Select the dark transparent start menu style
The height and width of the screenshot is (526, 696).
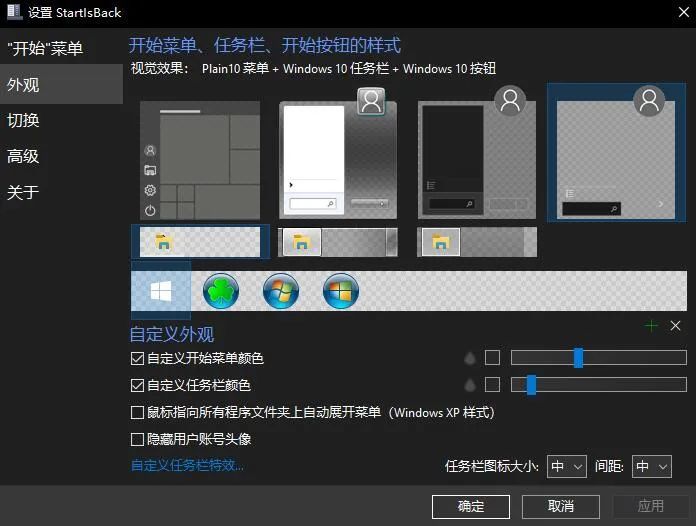[x=477, y=153]
